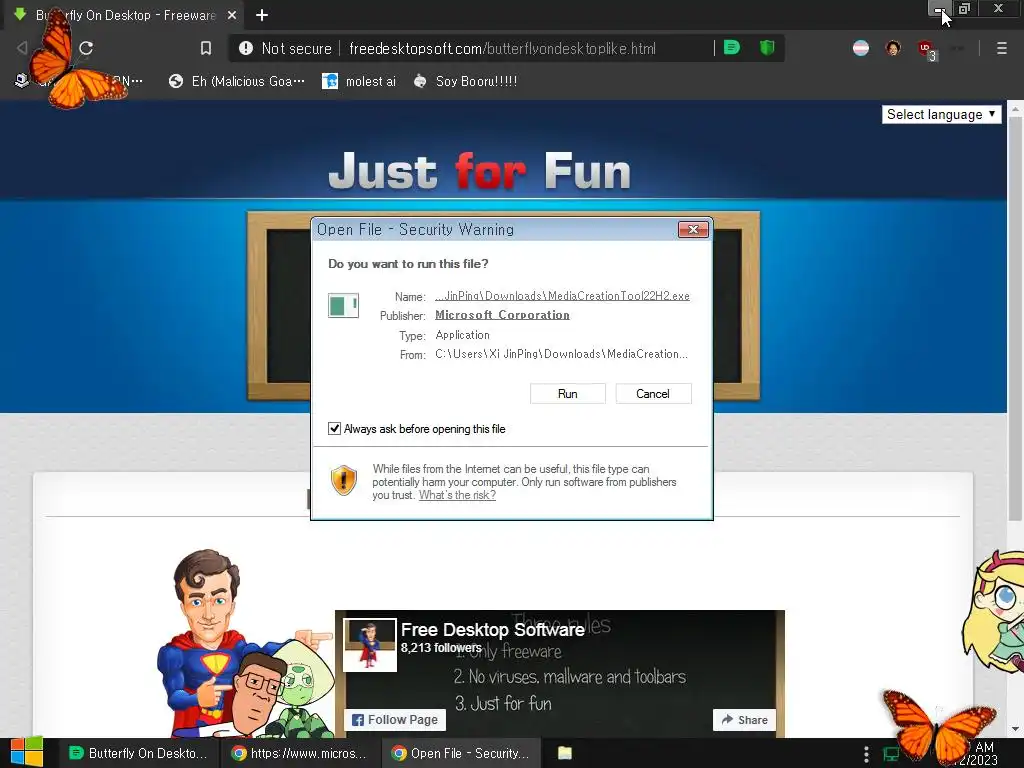Click the '8,213 followers' text
This screenshot has width=1024, height=768.
click(x=441, y=648)
